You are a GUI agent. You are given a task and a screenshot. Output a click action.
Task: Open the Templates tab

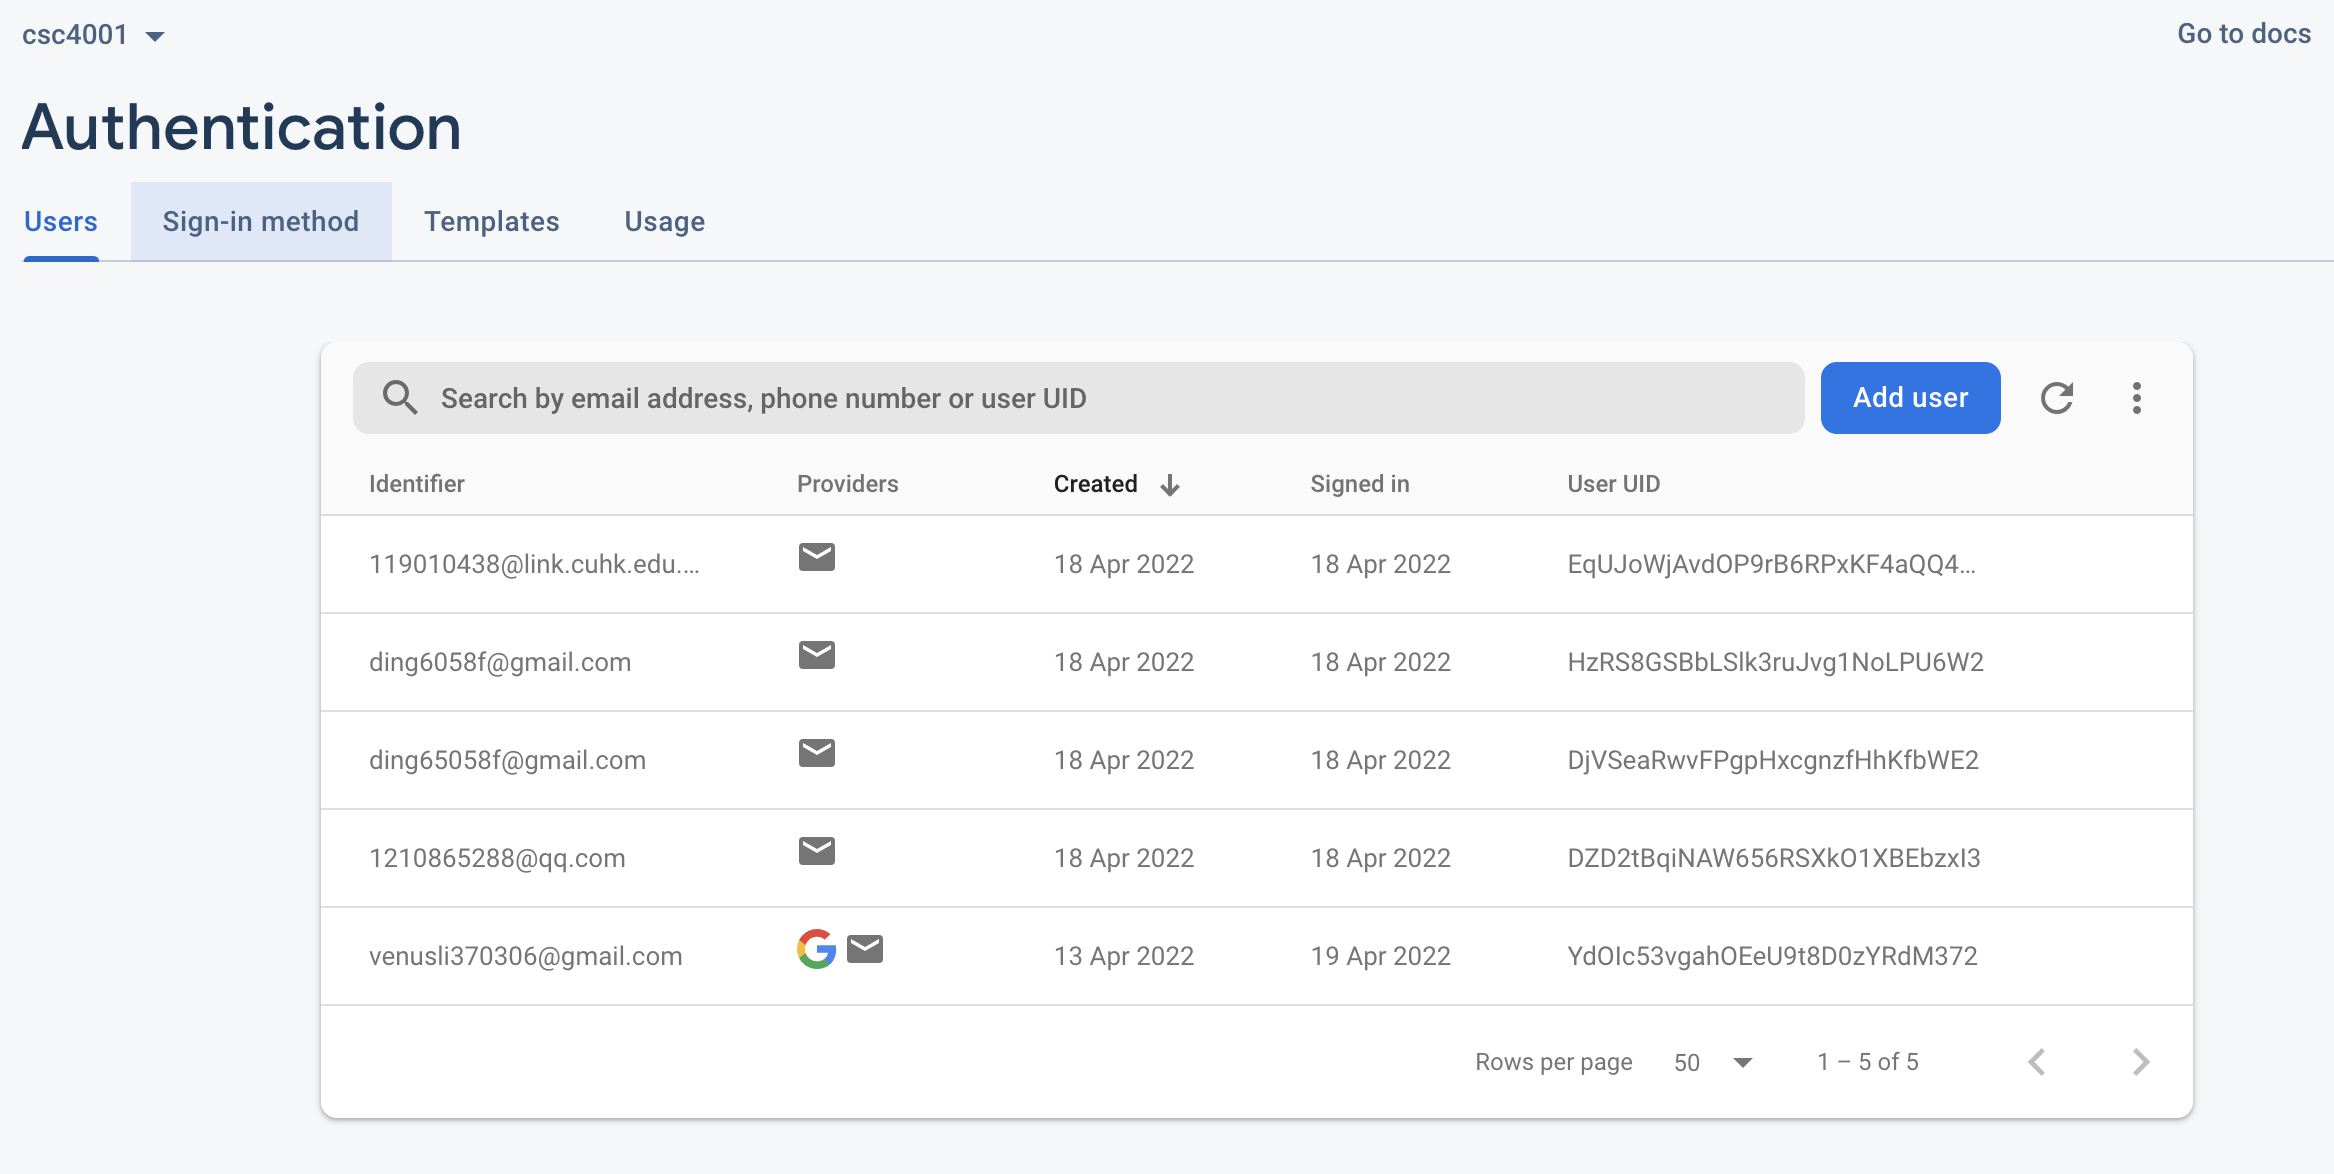click(x=491, y=221)
